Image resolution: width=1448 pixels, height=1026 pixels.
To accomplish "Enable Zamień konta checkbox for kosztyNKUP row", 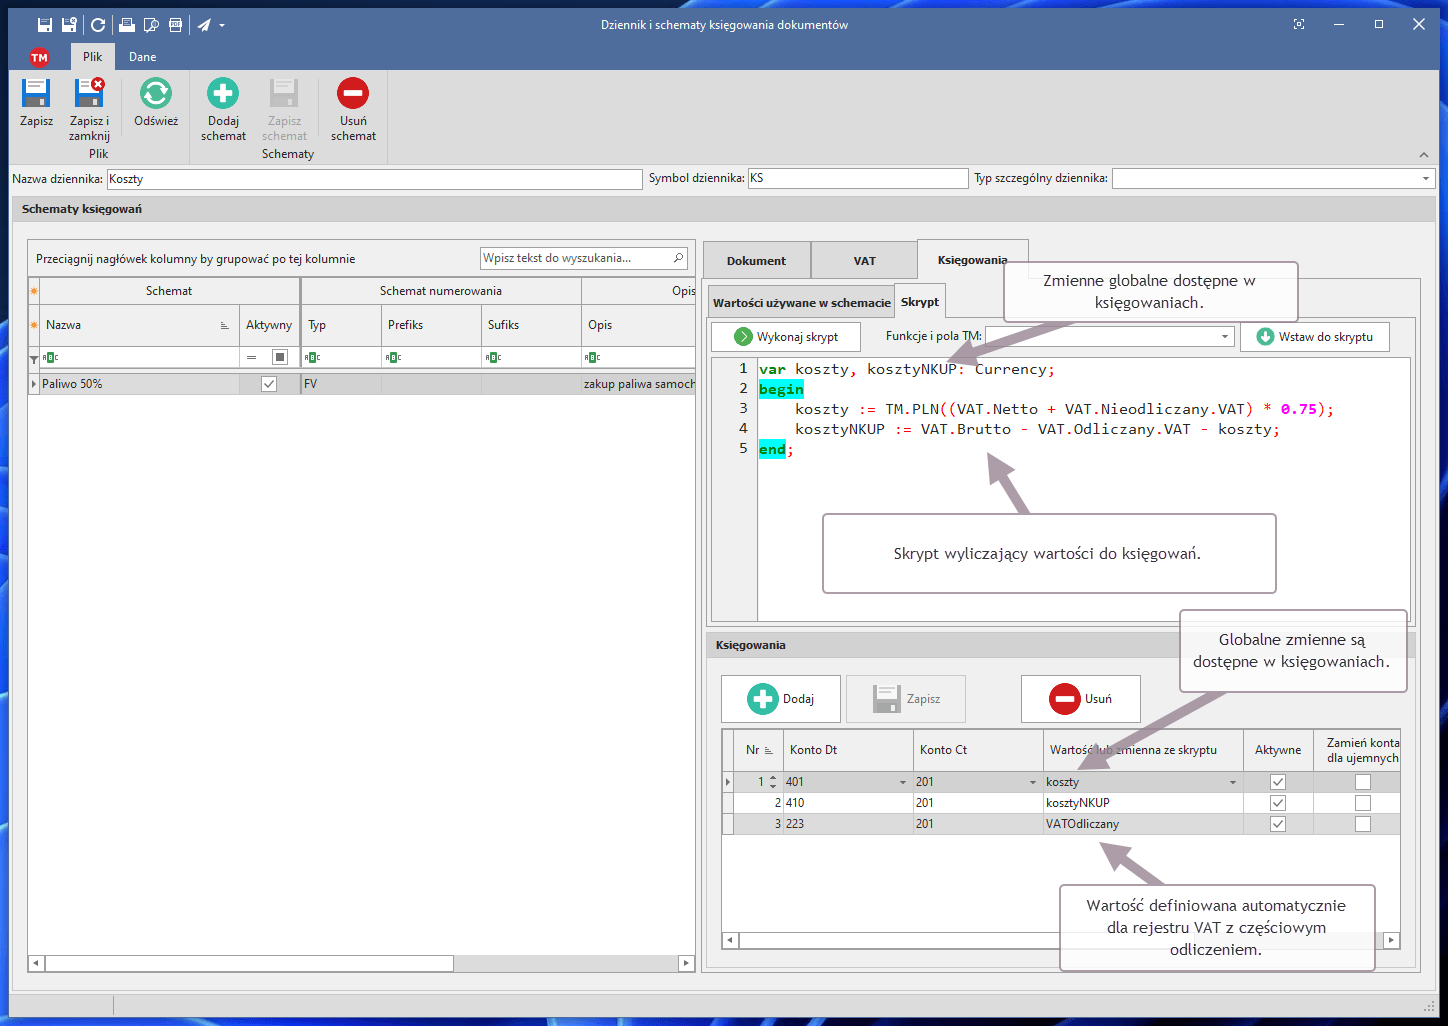I will point(1362,803).
